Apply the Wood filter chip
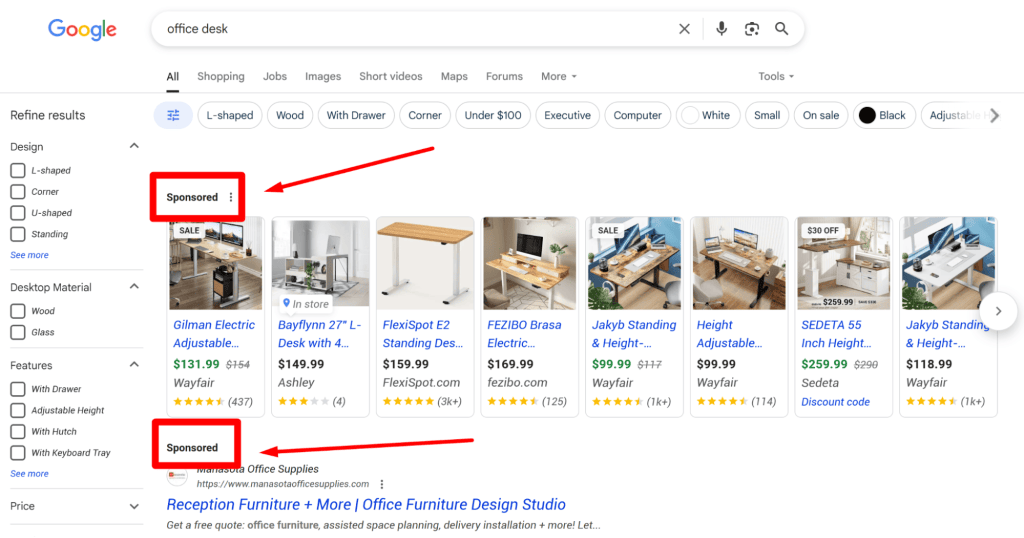The height and width of the screenshot is (538, 1024). click(x=290, y=116)
